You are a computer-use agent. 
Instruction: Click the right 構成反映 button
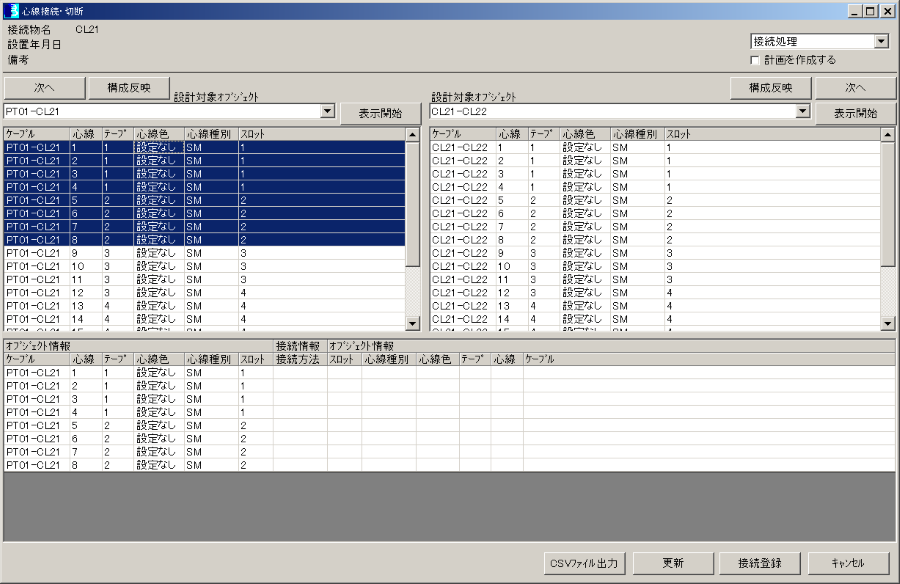pyautogui.click(x=771, y=88)
